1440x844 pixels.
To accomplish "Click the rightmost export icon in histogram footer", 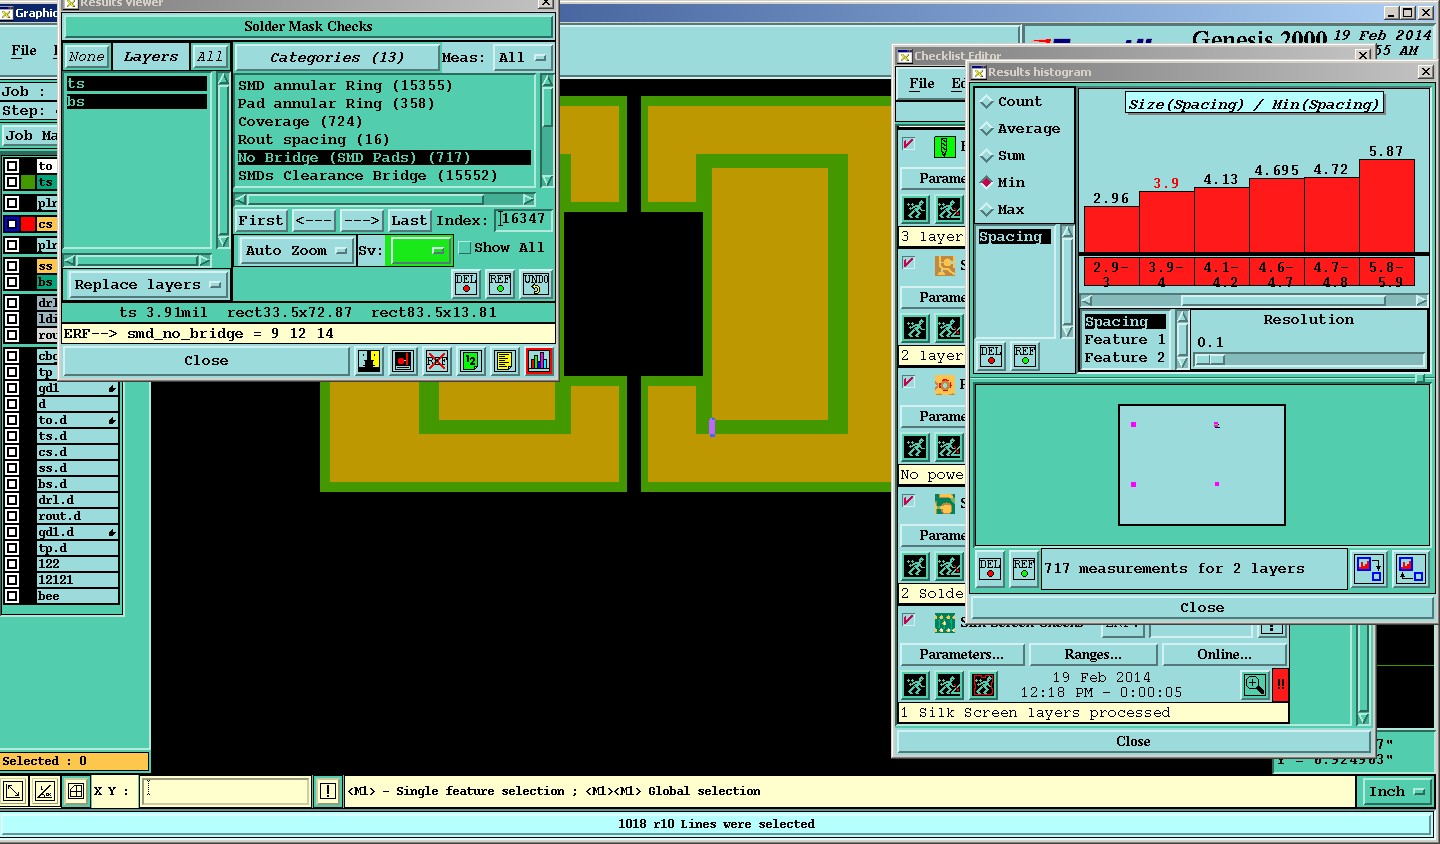I will click(1410, 569).
